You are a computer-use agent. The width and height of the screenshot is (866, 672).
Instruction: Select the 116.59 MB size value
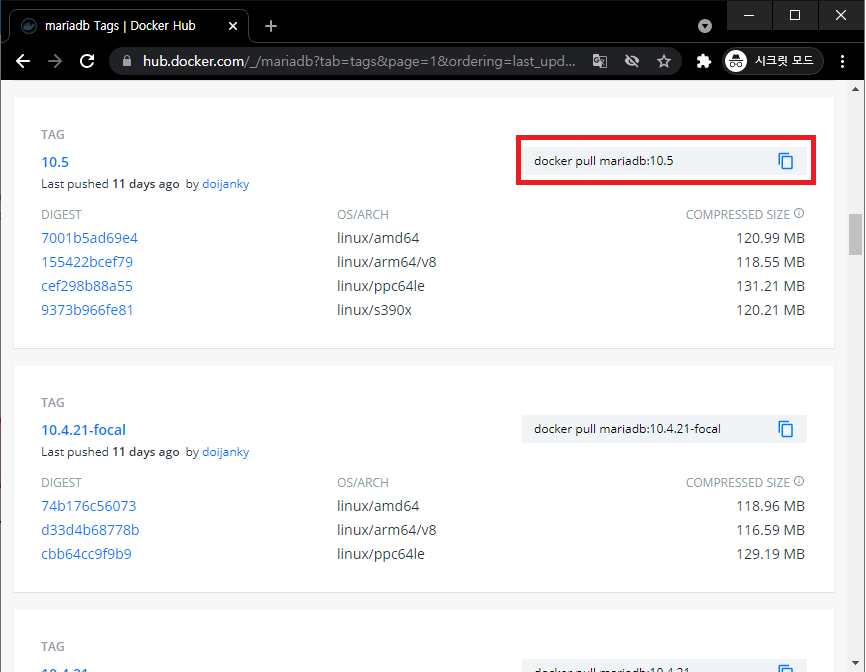(x=770, y=530)
